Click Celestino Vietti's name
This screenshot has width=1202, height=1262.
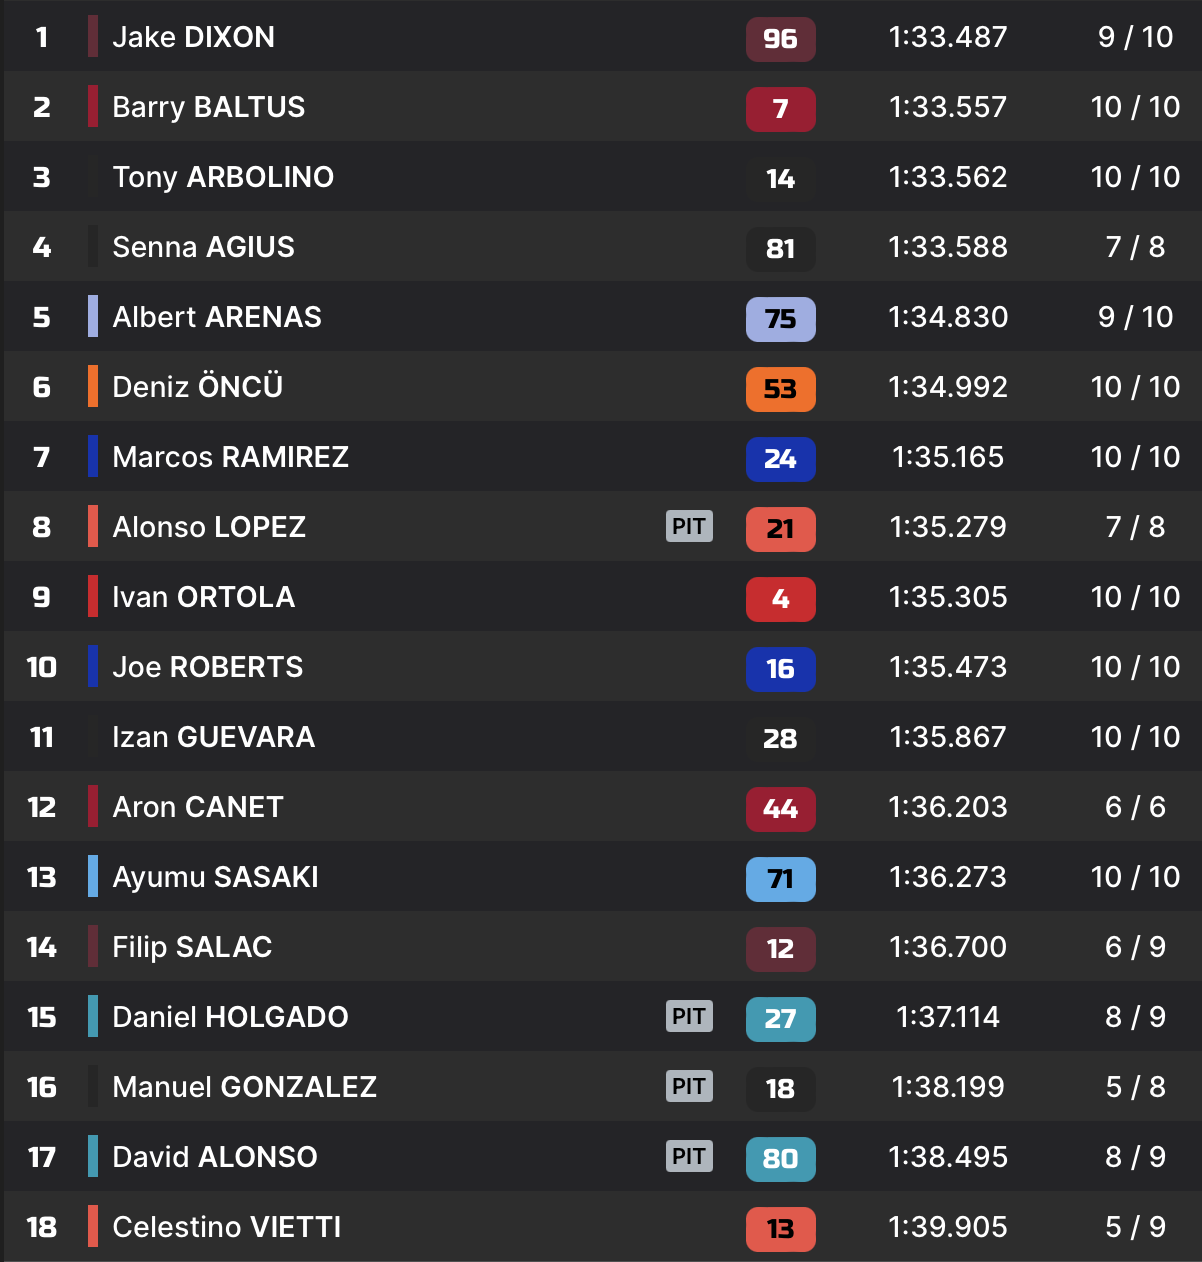[226, 1227]
